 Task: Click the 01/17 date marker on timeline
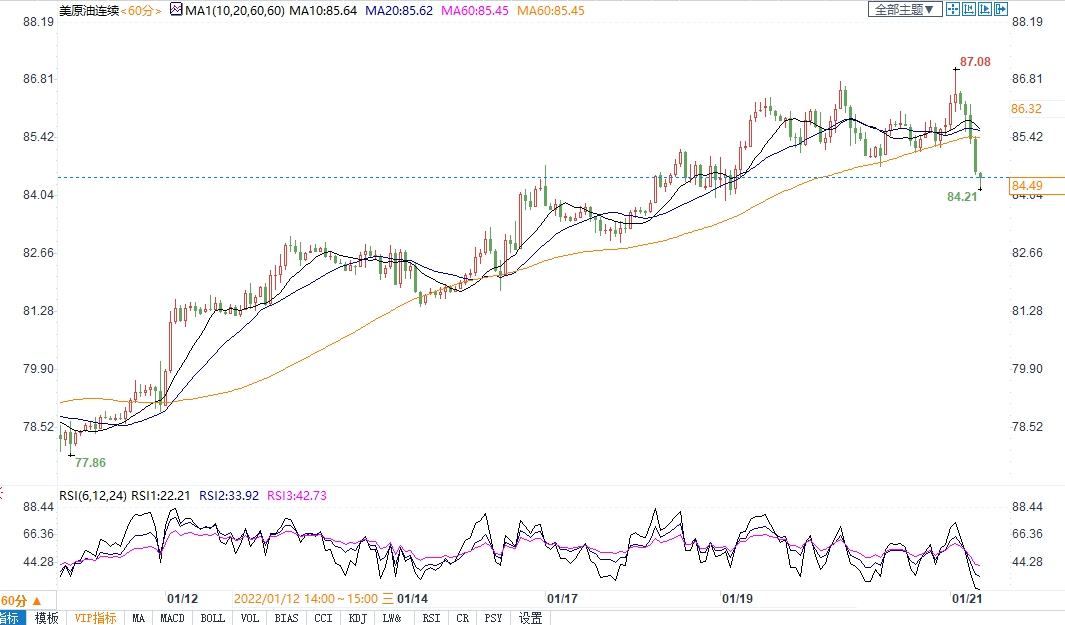click(564, 598)
